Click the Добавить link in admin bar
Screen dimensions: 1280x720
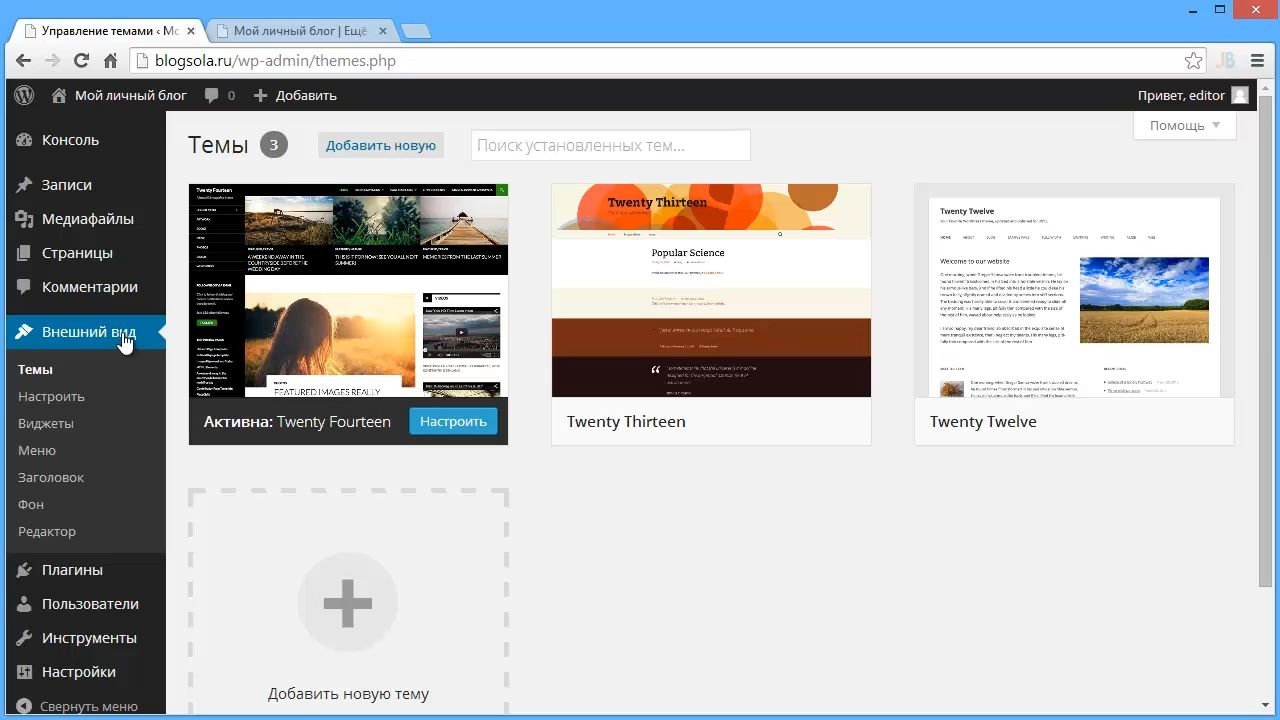306,95
